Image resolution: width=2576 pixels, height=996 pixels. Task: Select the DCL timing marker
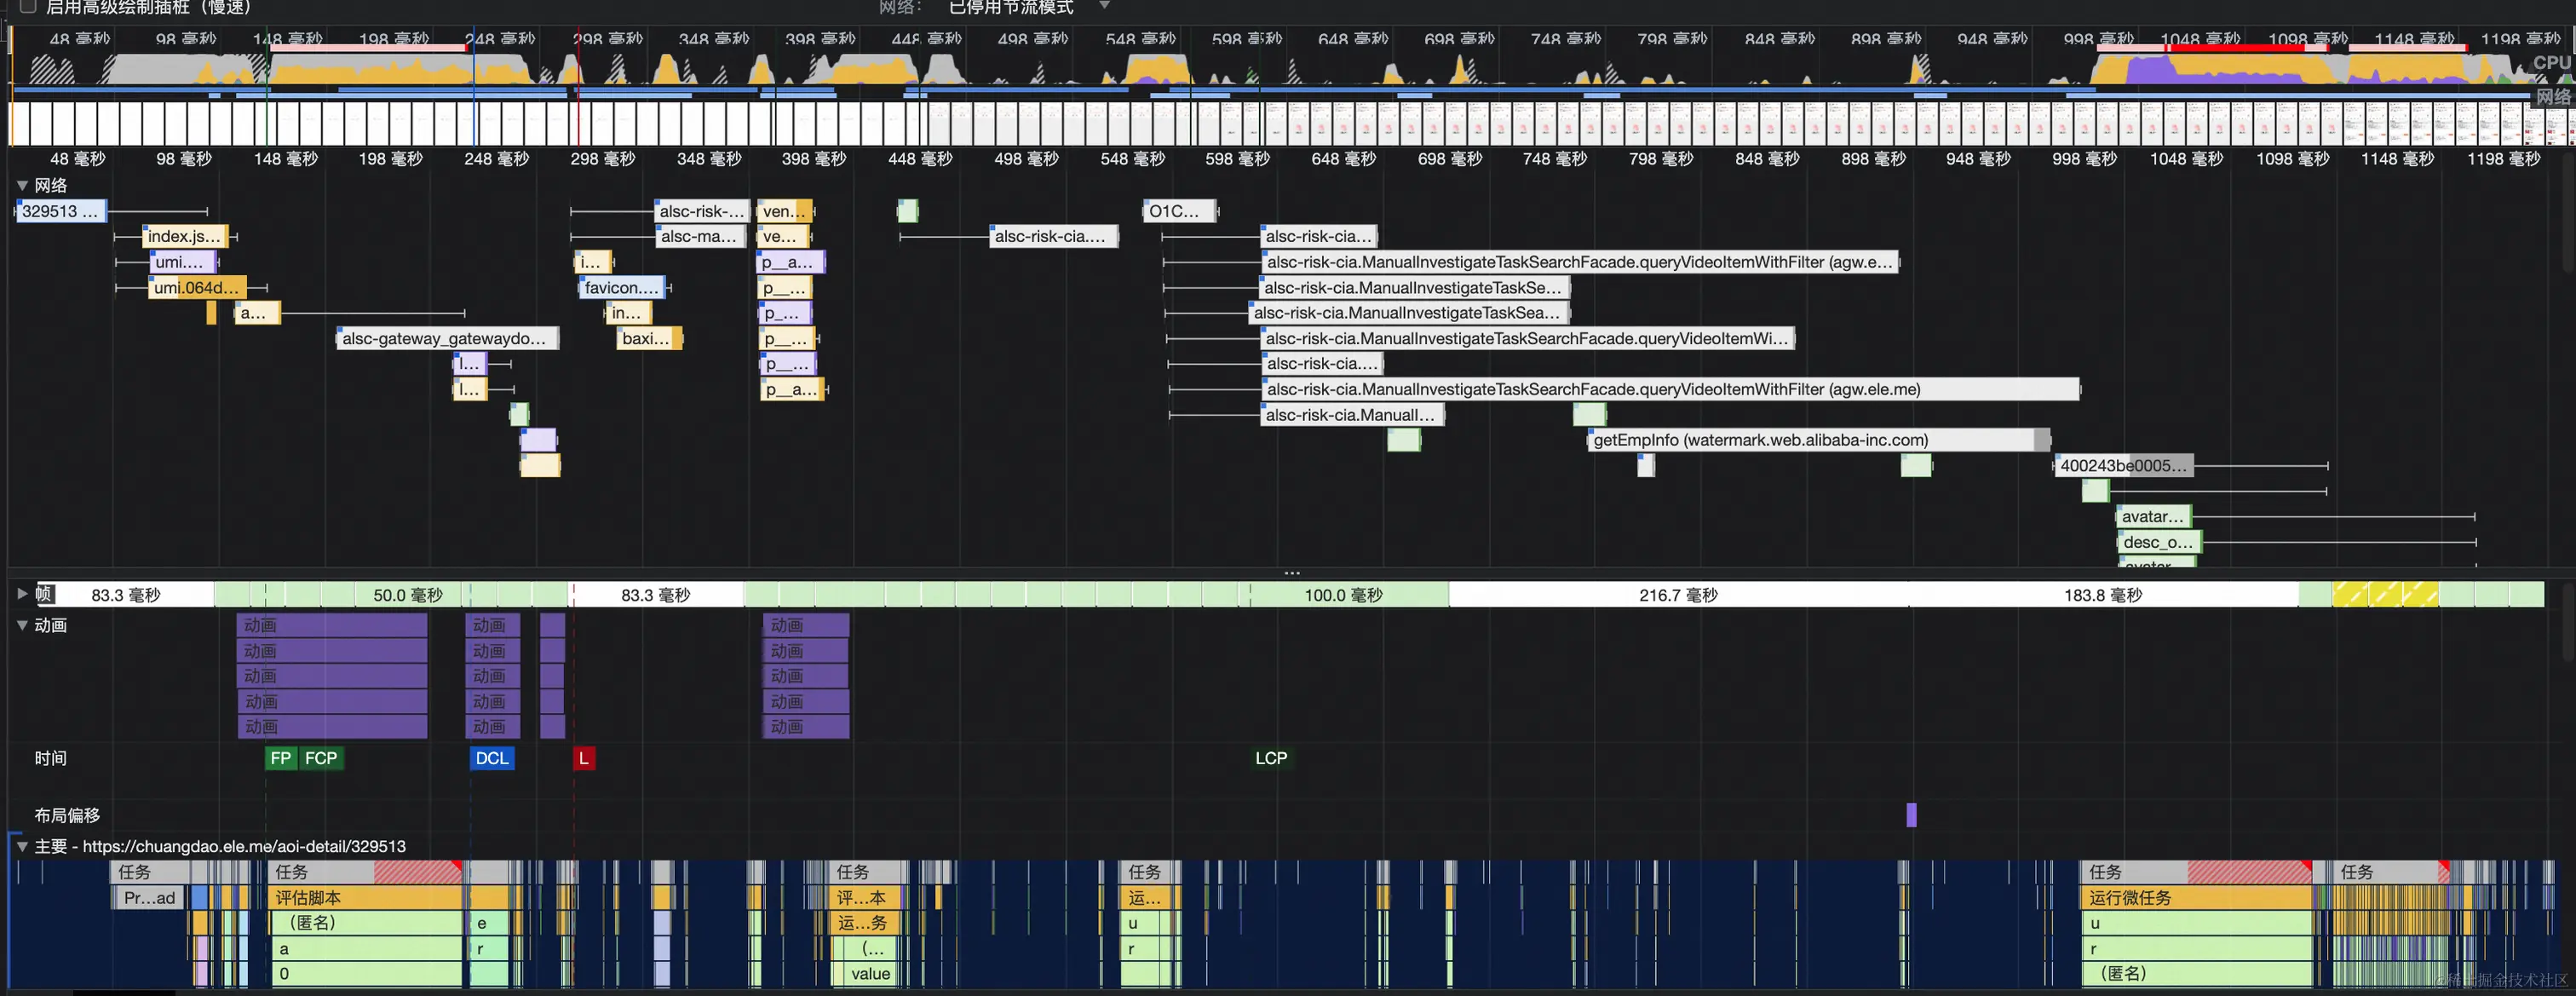(491, 758)
